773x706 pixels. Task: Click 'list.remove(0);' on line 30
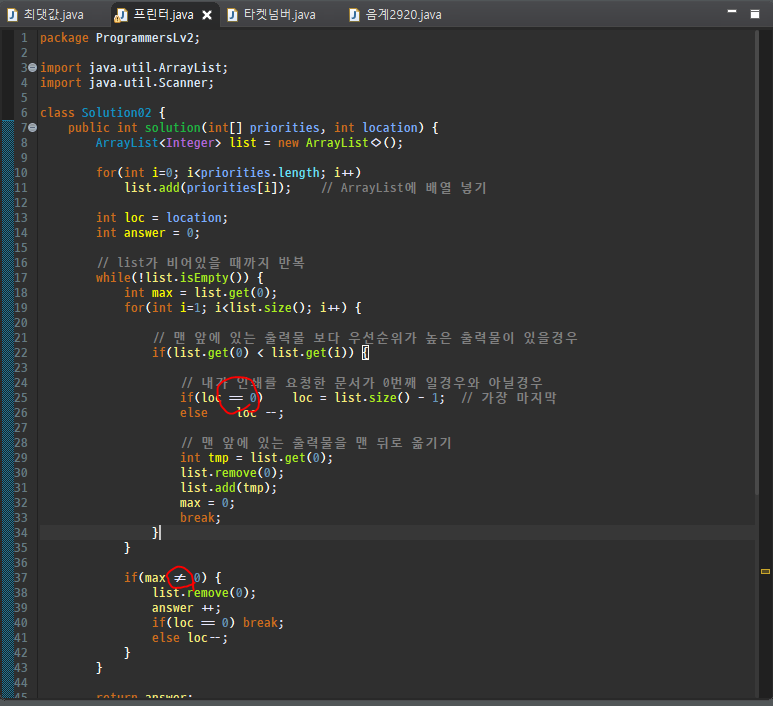point(232,473)
